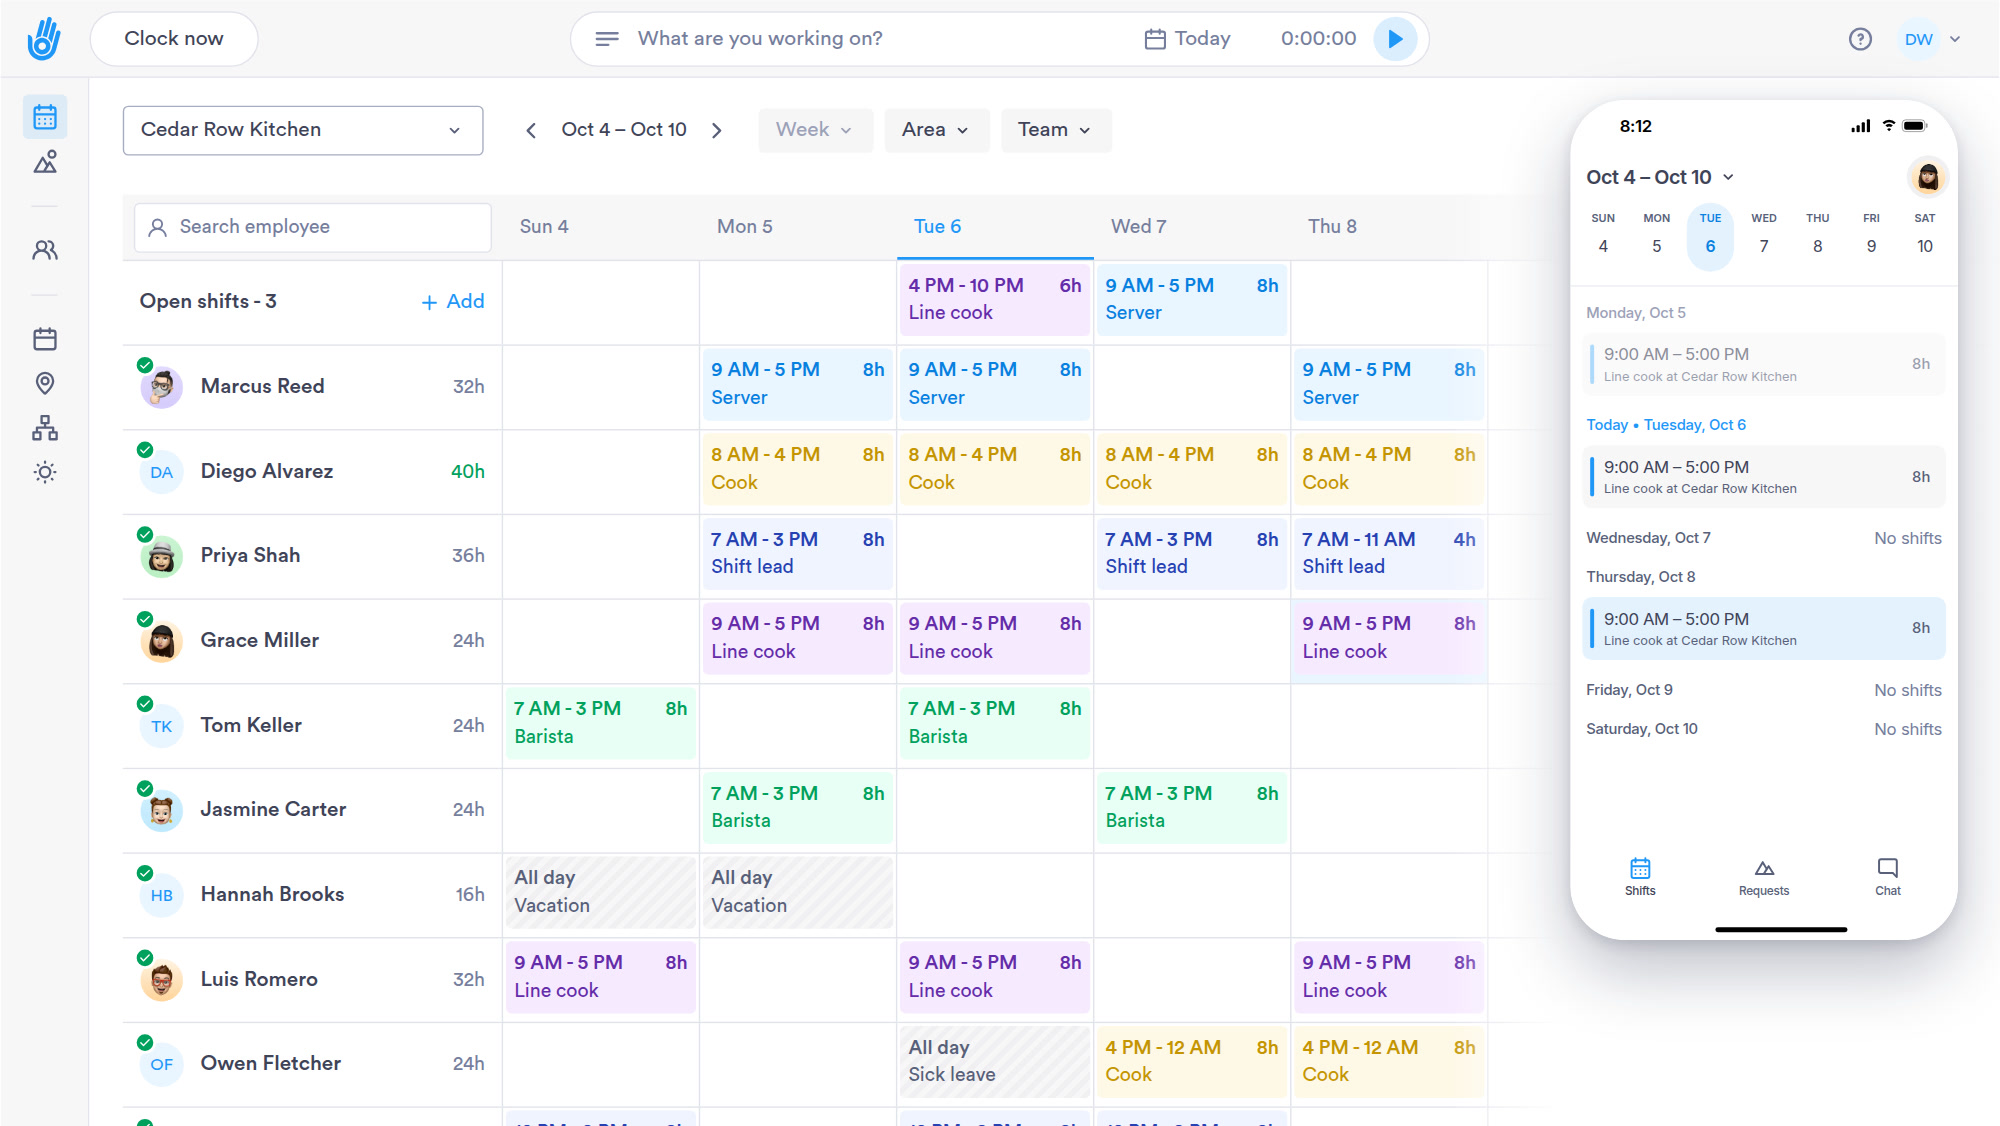Add an open shift
The height and width of the screenshot is (1126, 2000).
(x=453, y=302)
